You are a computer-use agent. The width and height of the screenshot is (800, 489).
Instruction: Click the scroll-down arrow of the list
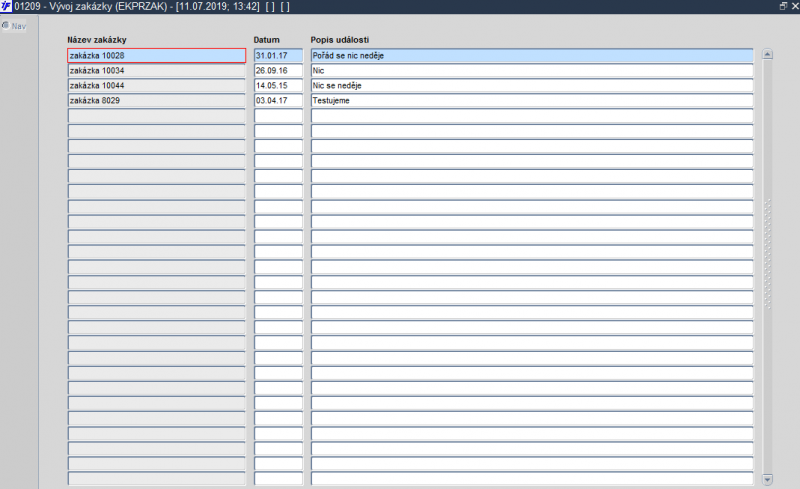pos(767,479)
